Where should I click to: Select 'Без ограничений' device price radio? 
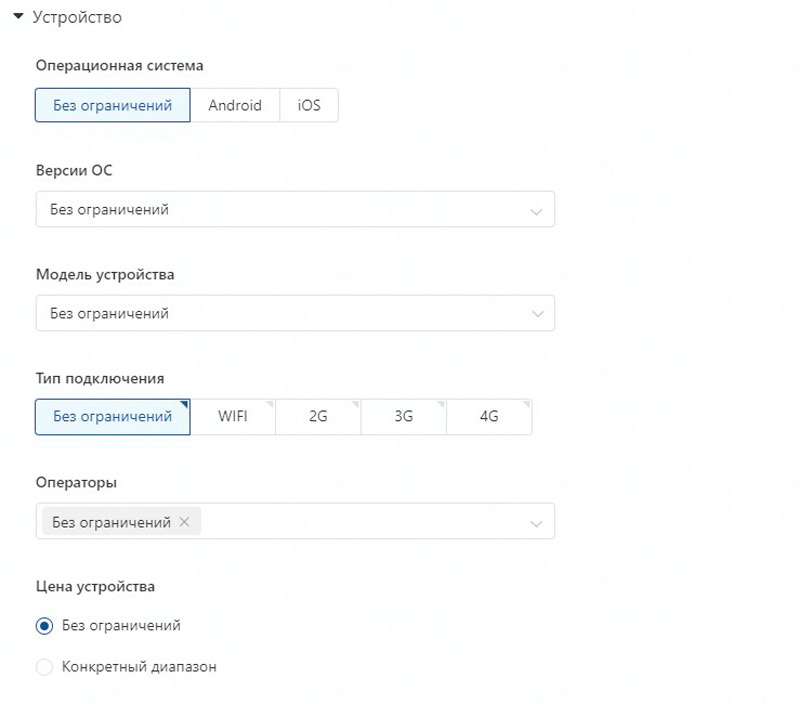pos(44,626)
